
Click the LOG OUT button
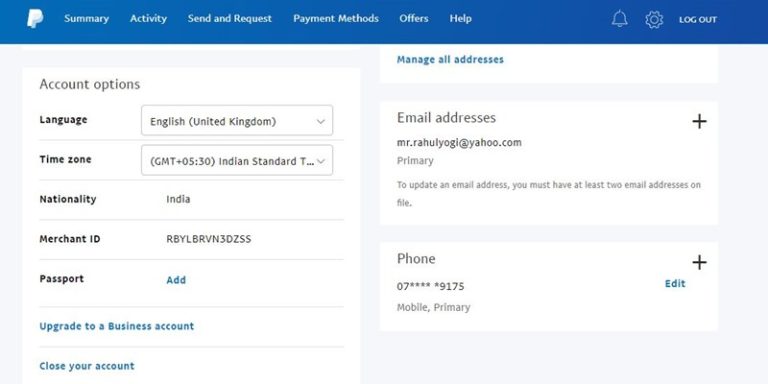697,20
